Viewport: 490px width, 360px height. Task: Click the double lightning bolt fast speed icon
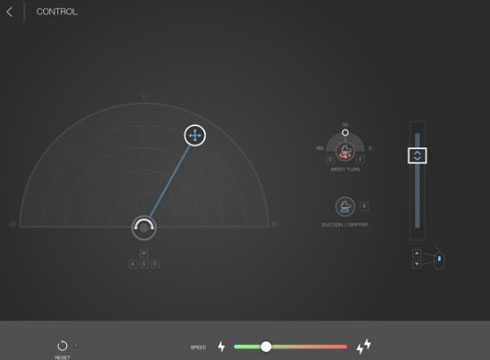click(x=364, y=346)
